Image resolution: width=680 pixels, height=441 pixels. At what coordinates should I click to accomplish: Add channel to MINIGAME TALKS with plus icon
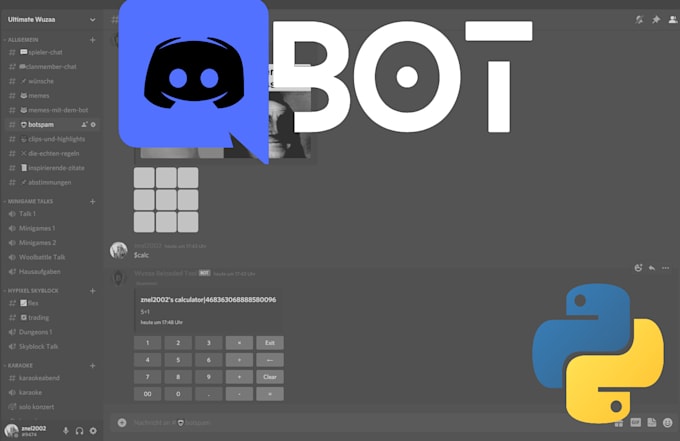(92, 202)
